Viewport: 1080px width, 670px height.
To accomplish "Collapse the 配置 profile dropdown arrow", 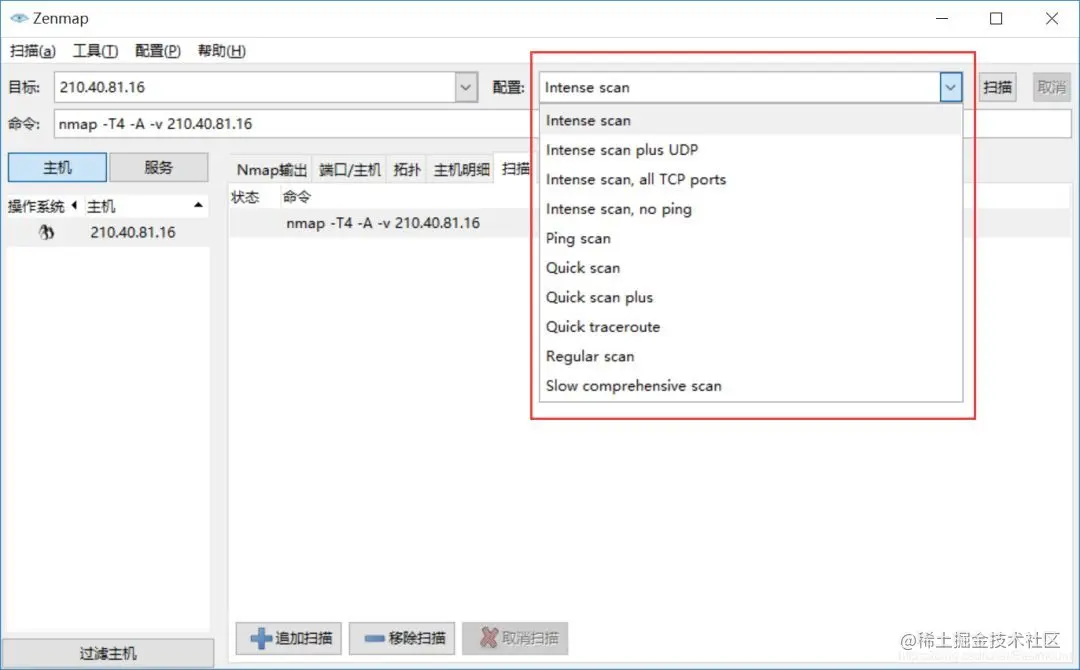I will tap(951, 87).
